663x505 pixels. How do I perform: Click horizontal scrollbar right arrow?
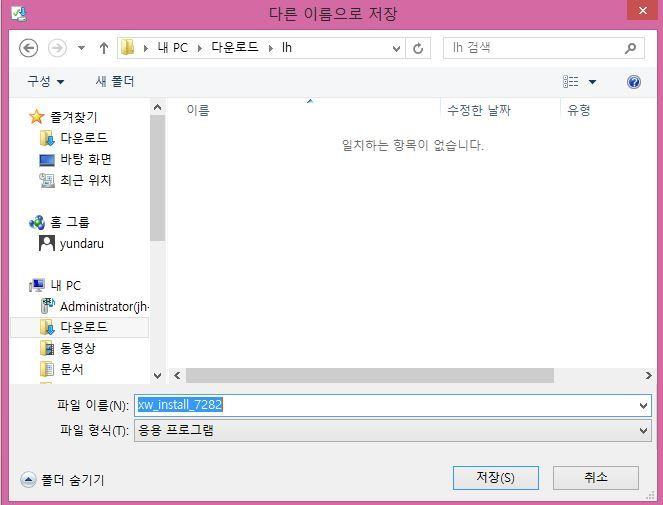[648, 376]
